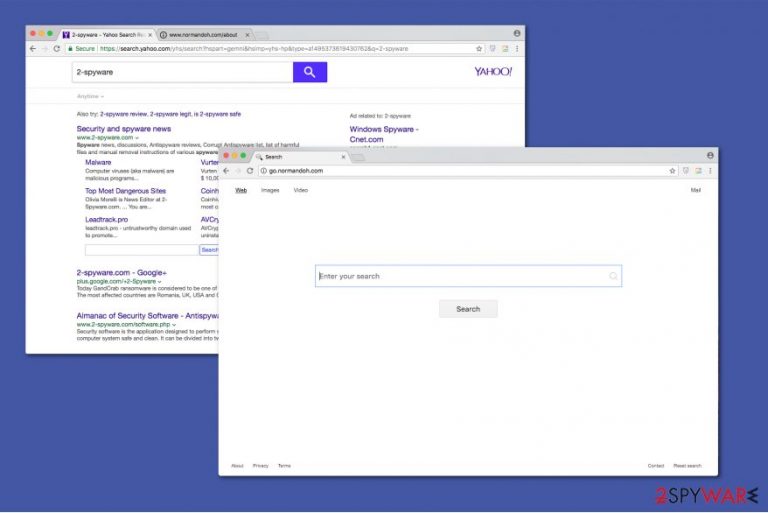This screenshot has width=768, height=513.
Task: Reload the go.normandoh.com page
Action: 250,171
